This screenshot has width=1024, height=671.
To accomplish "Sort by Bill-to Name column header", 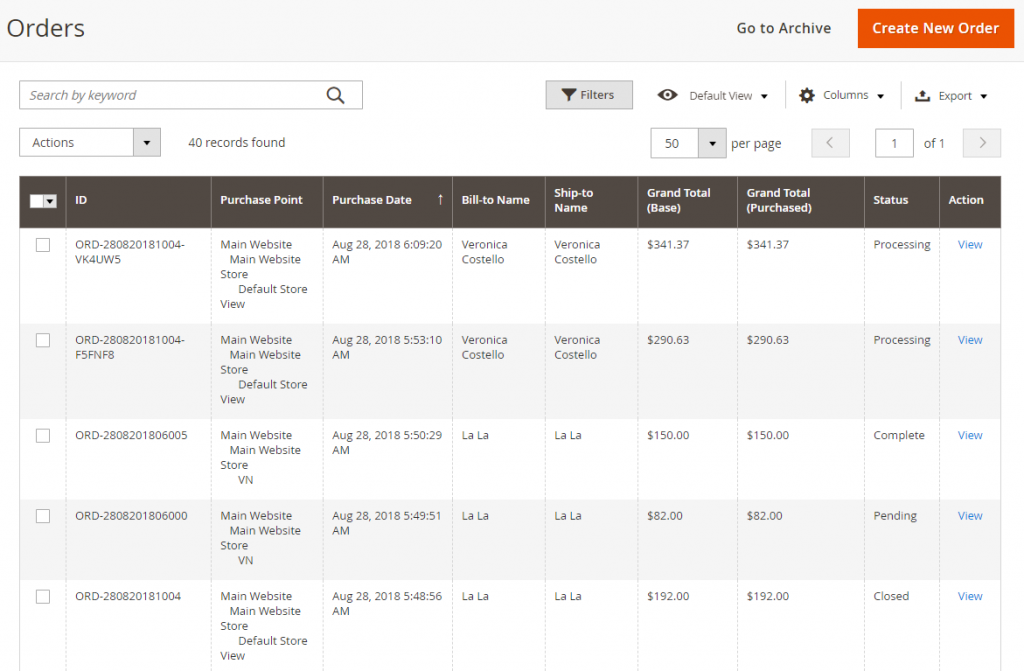I will click(495, 200).
